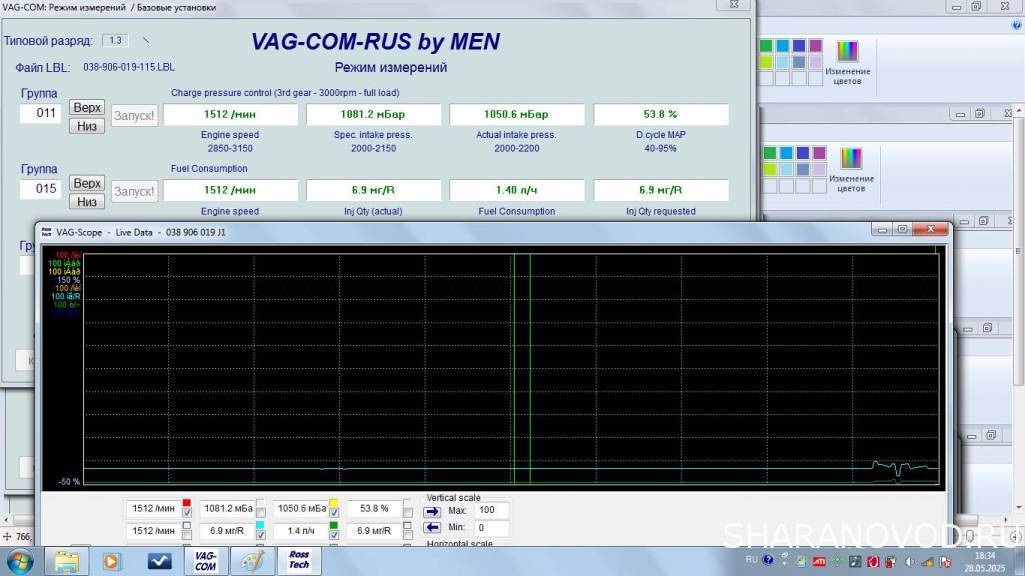Click the 'Запуск!' button for group 011

pyautogui.click(x=134, y=115)
